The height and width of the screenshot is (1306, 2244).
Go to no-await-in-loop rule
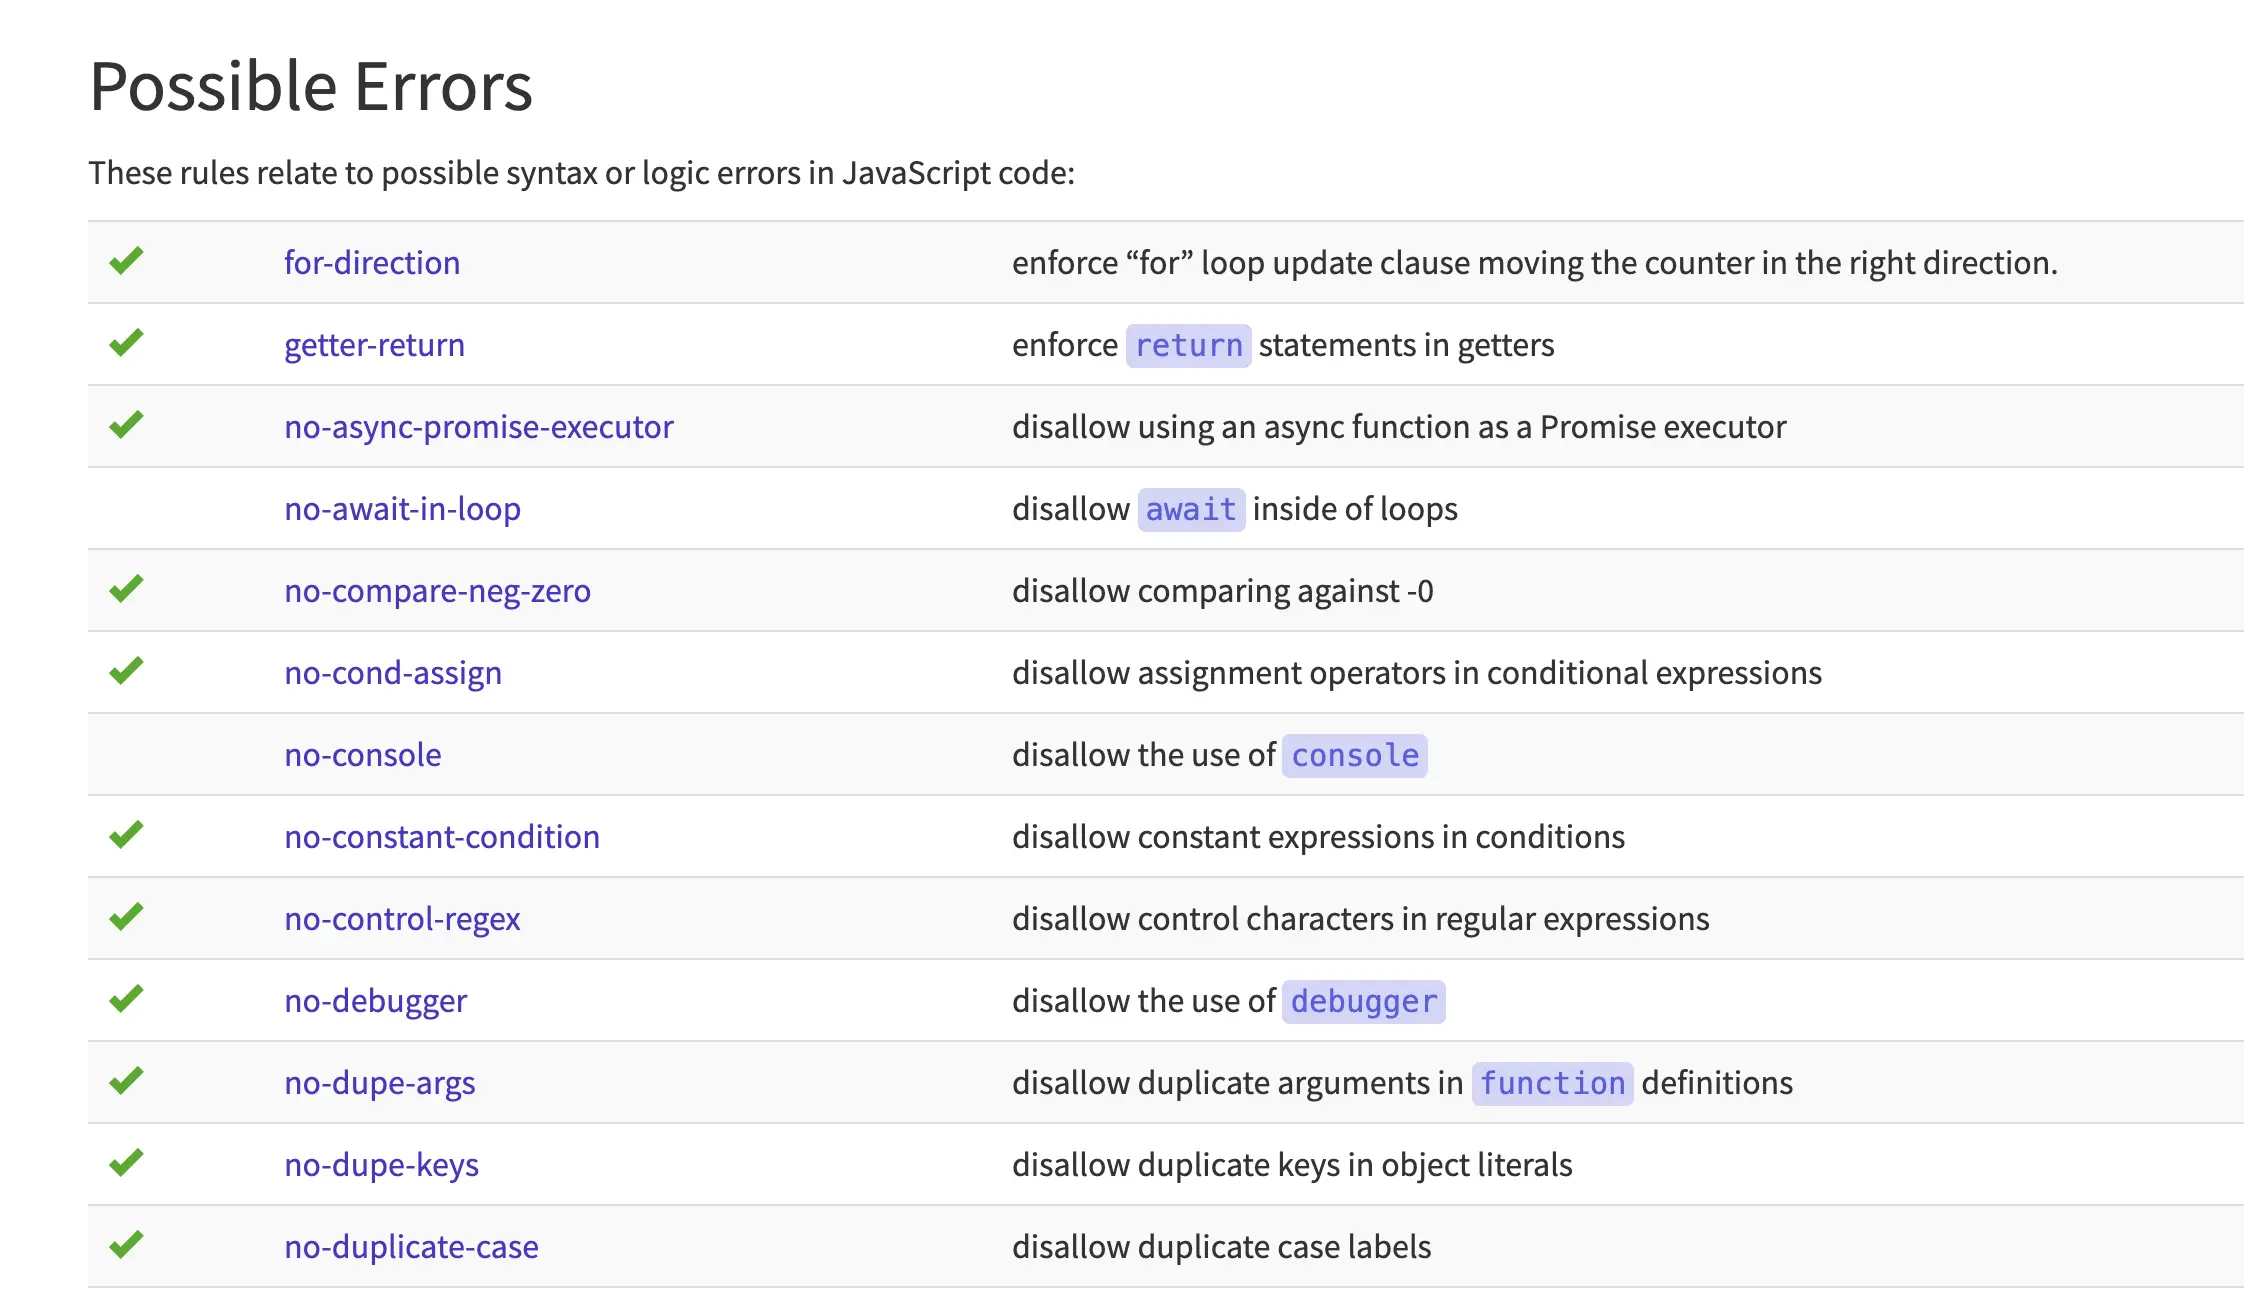pyautogui.click(x=402, y=509)
